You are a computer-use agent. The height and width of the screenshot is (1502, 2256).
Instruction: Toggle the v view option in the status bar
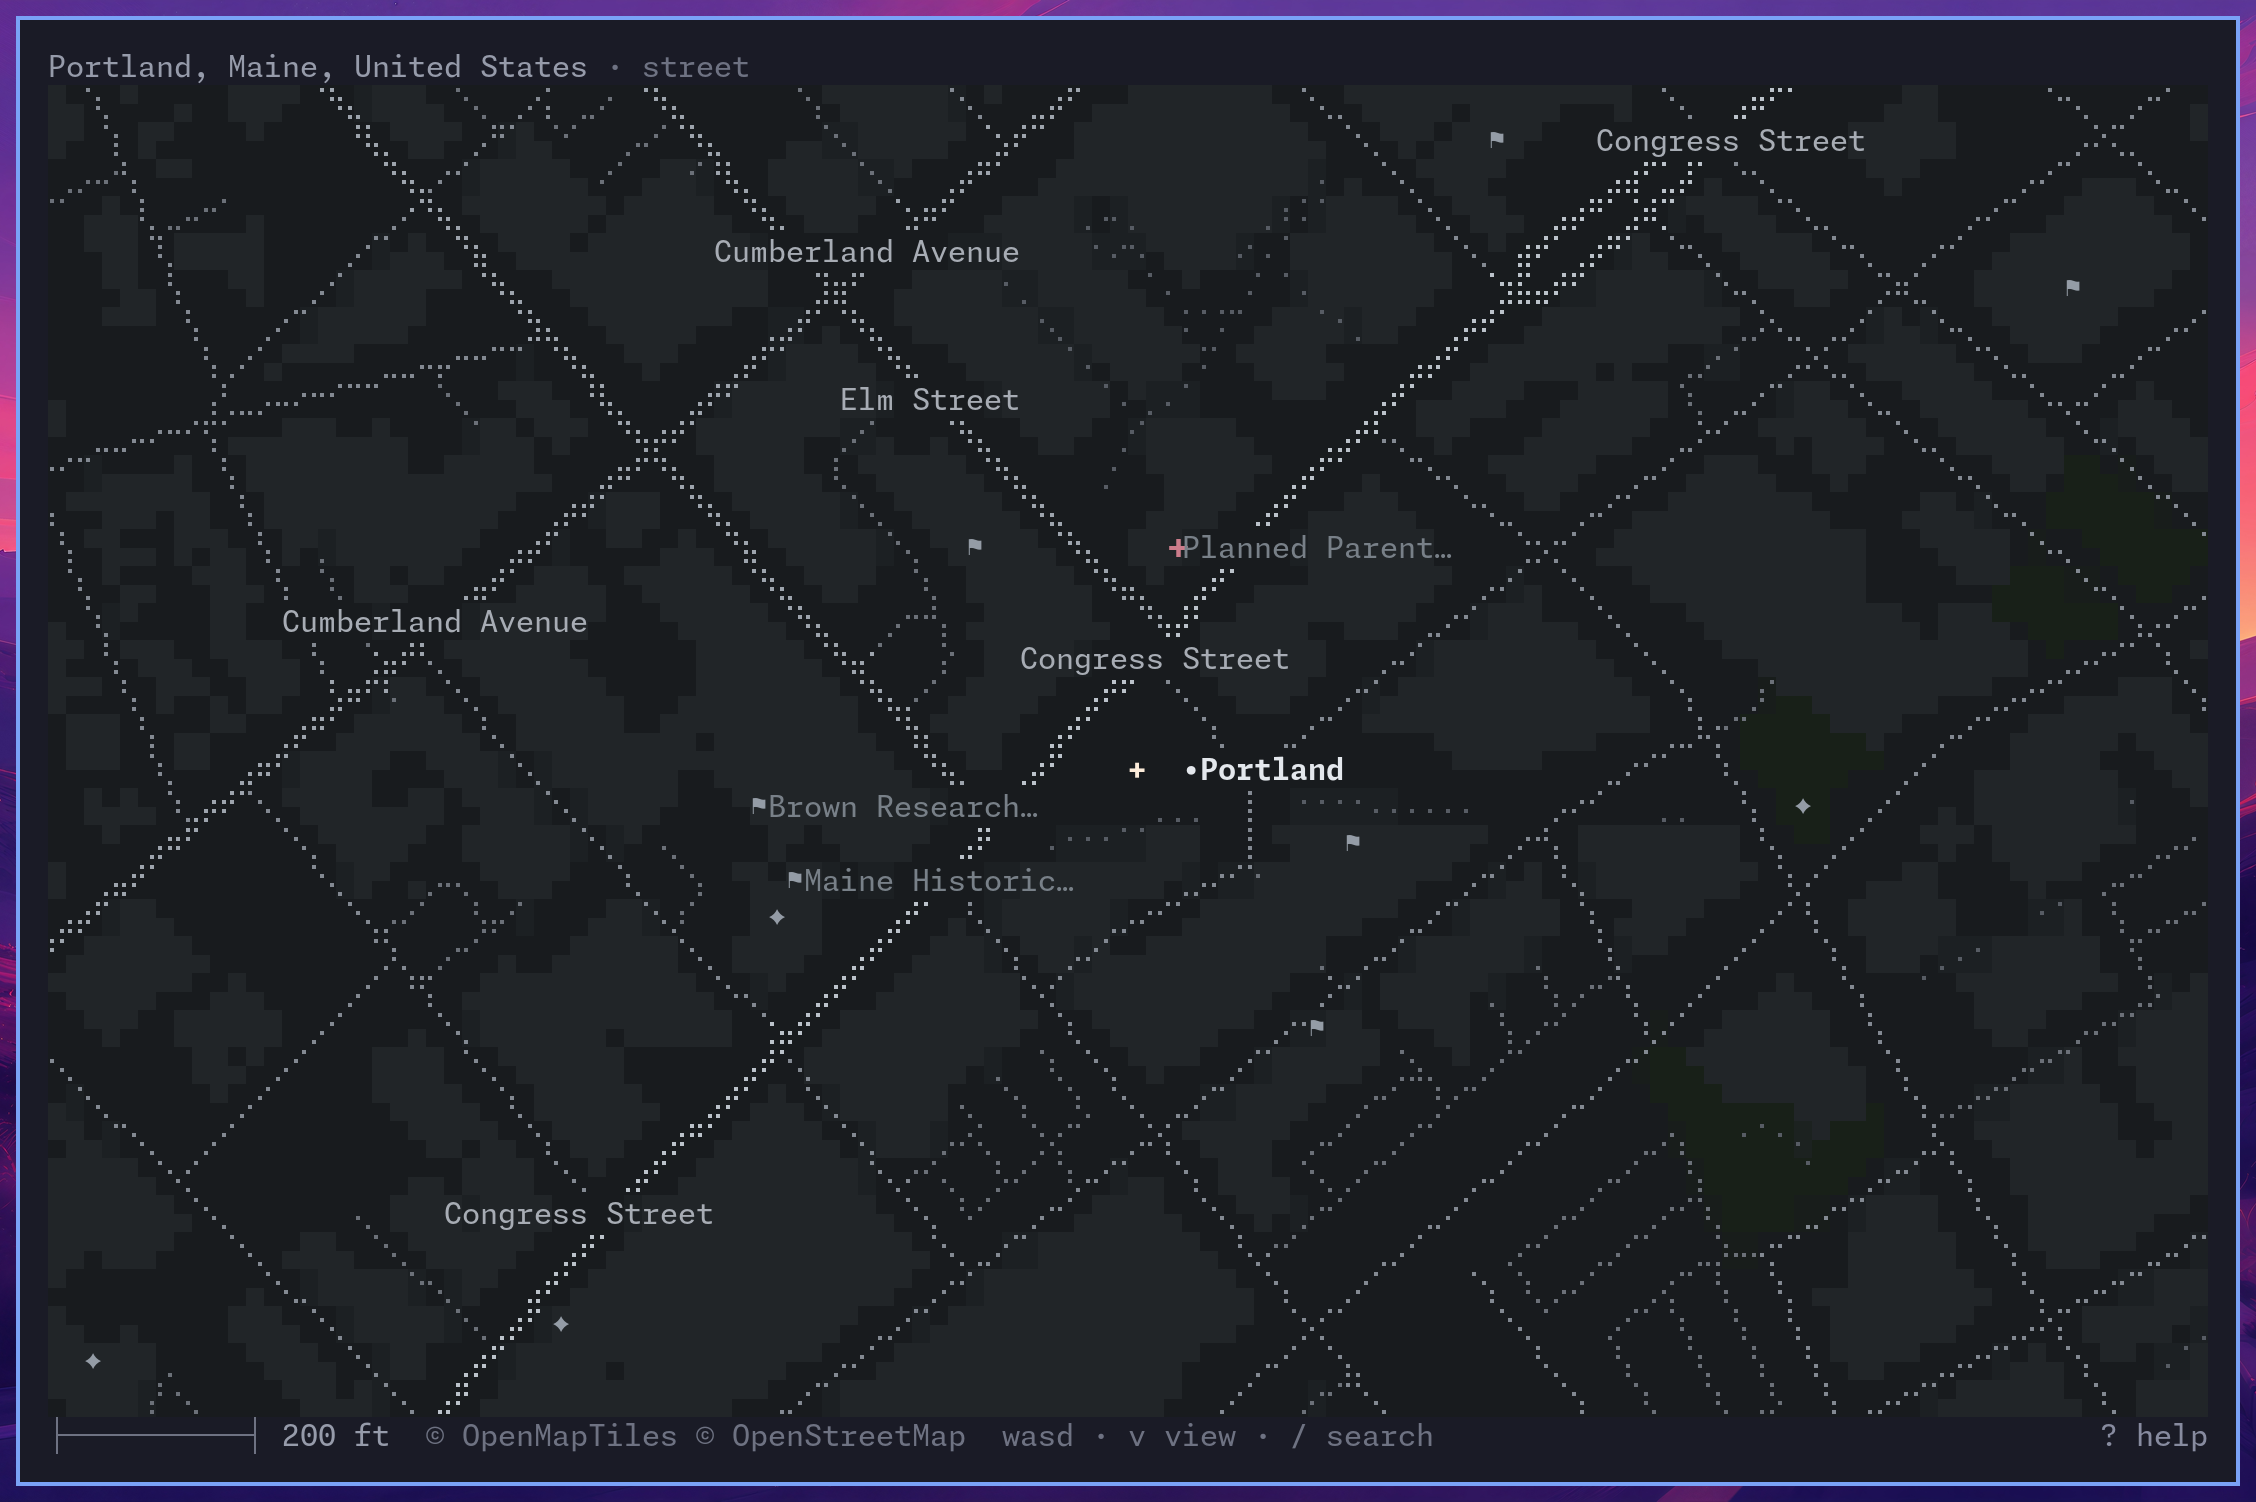1182,1436
